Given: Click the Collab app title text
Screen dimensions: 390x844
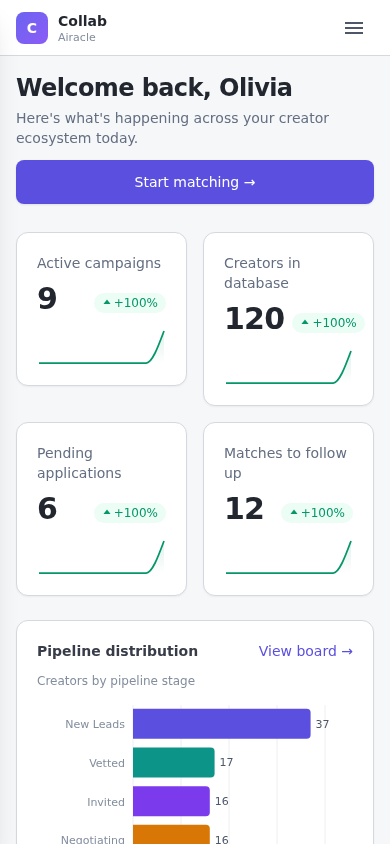Looking at the screenshot, I should pos(82,22).
